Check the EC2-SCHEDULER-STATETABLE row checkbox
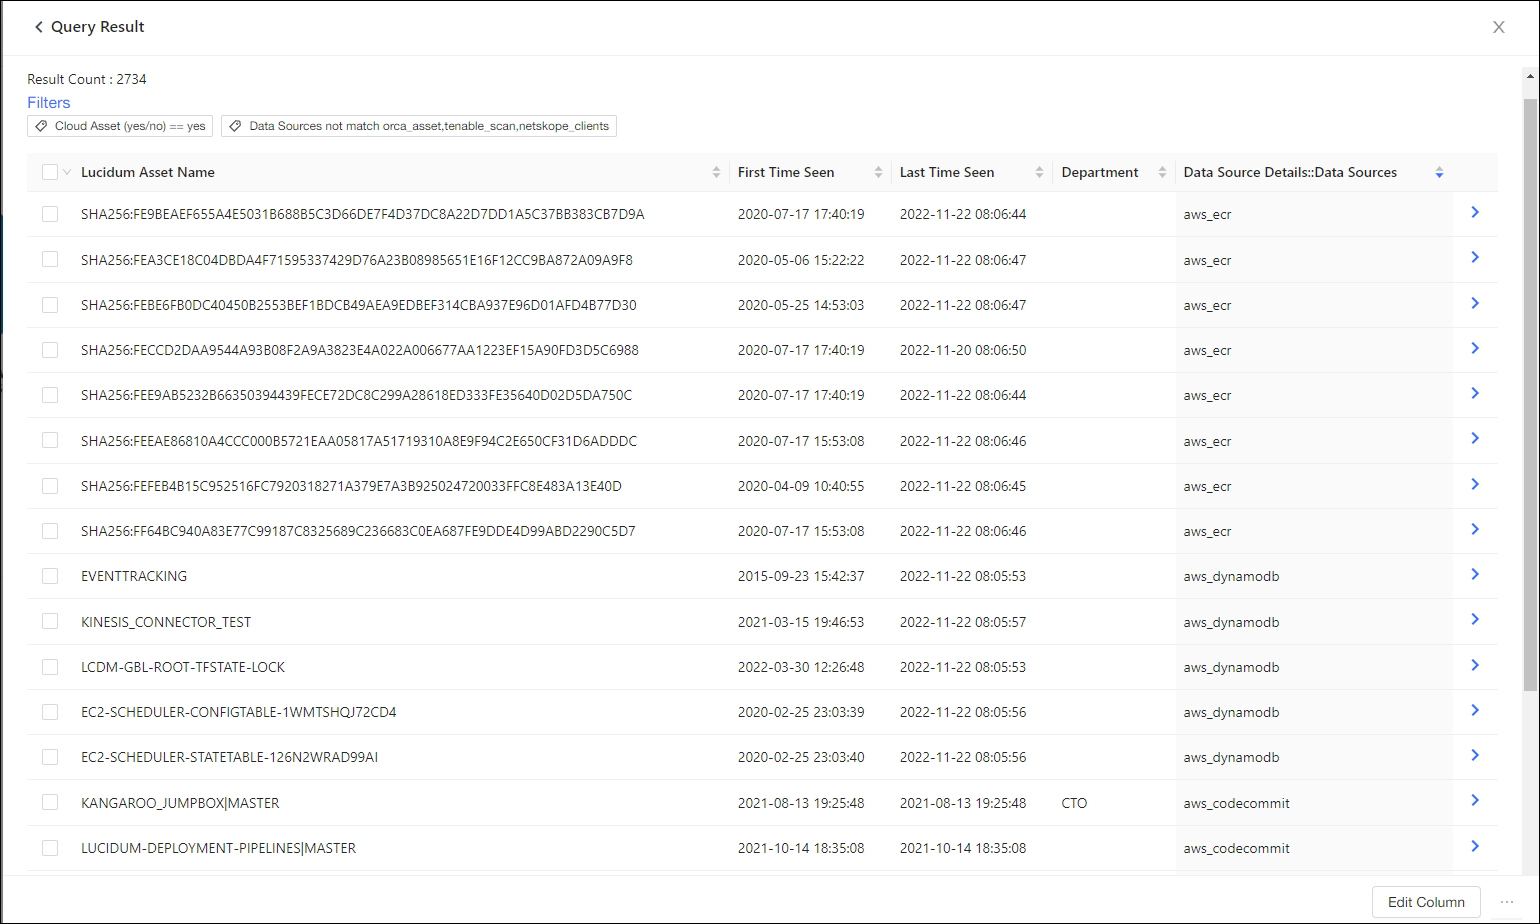This screenshot has width=1540, height=924. pos(50,757)
